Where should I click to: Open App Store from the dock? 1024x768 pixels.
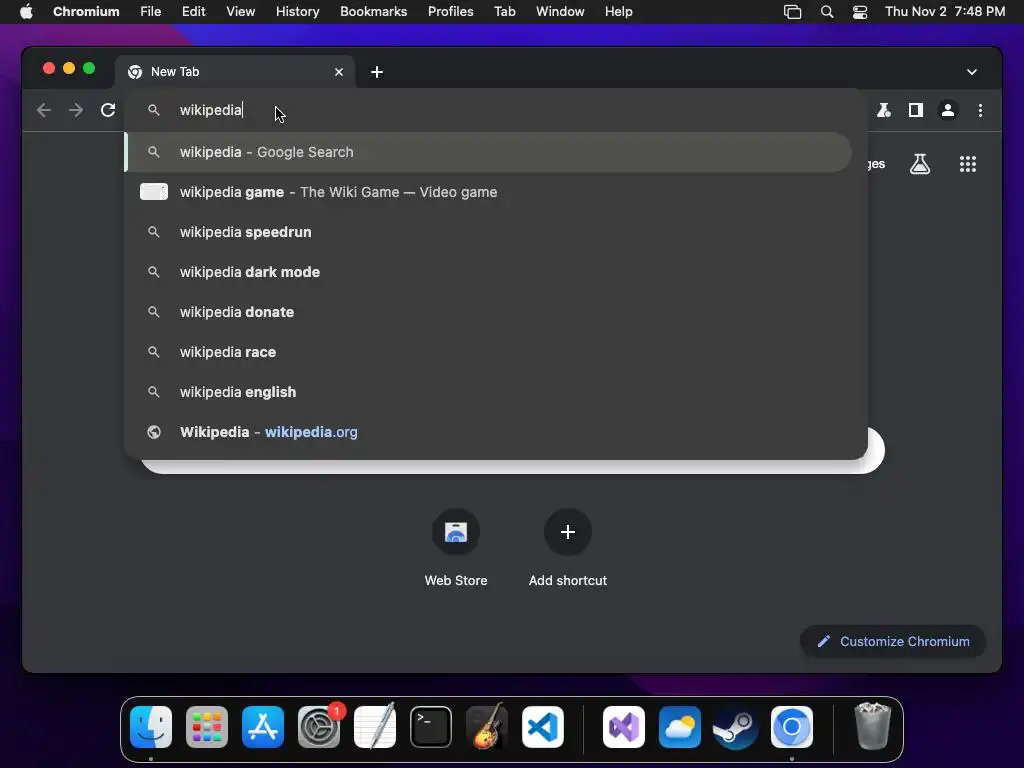[263, 727]
